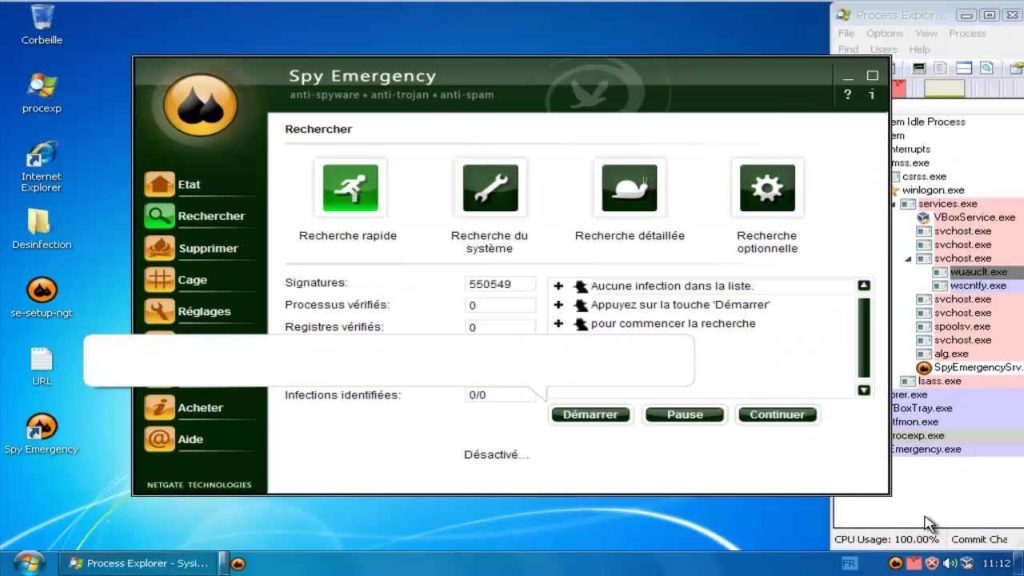Open the Desinfection folder on desktop

tap(42, 229)
